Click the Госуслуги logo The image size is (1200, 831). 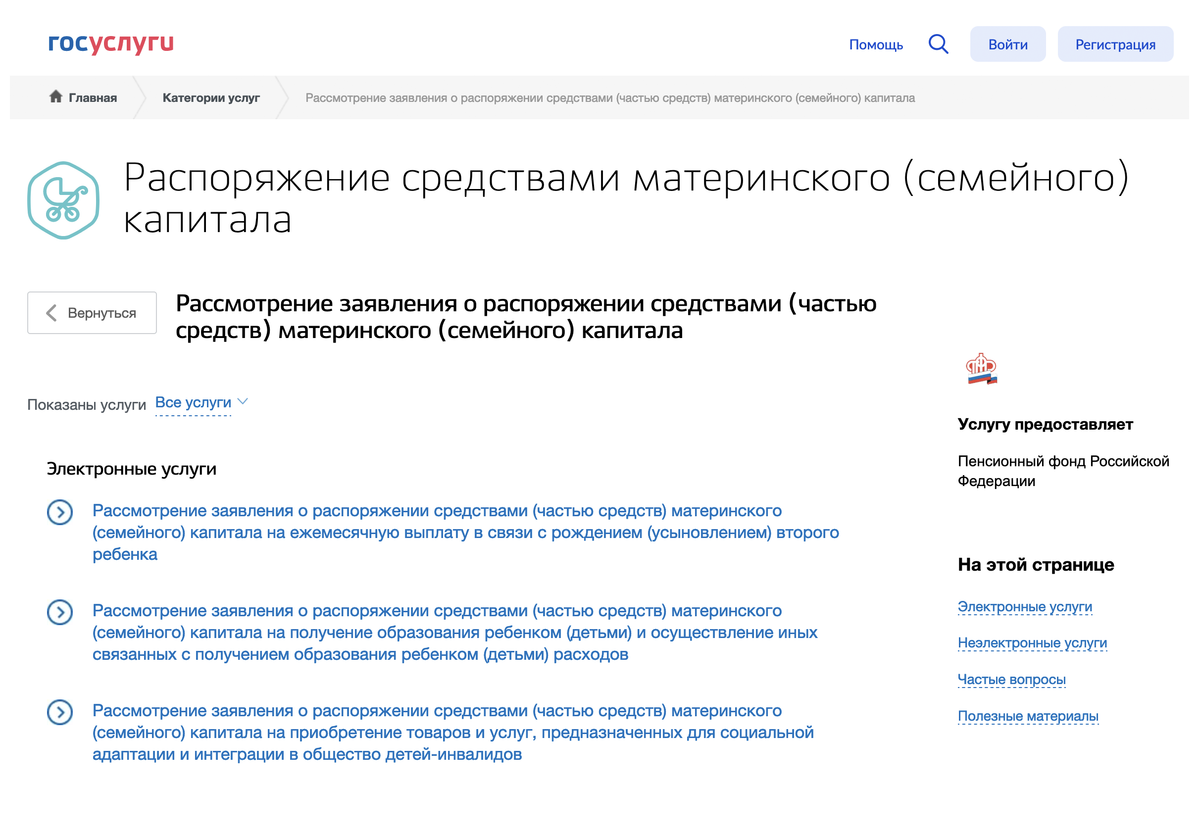(x=111, y=44)
